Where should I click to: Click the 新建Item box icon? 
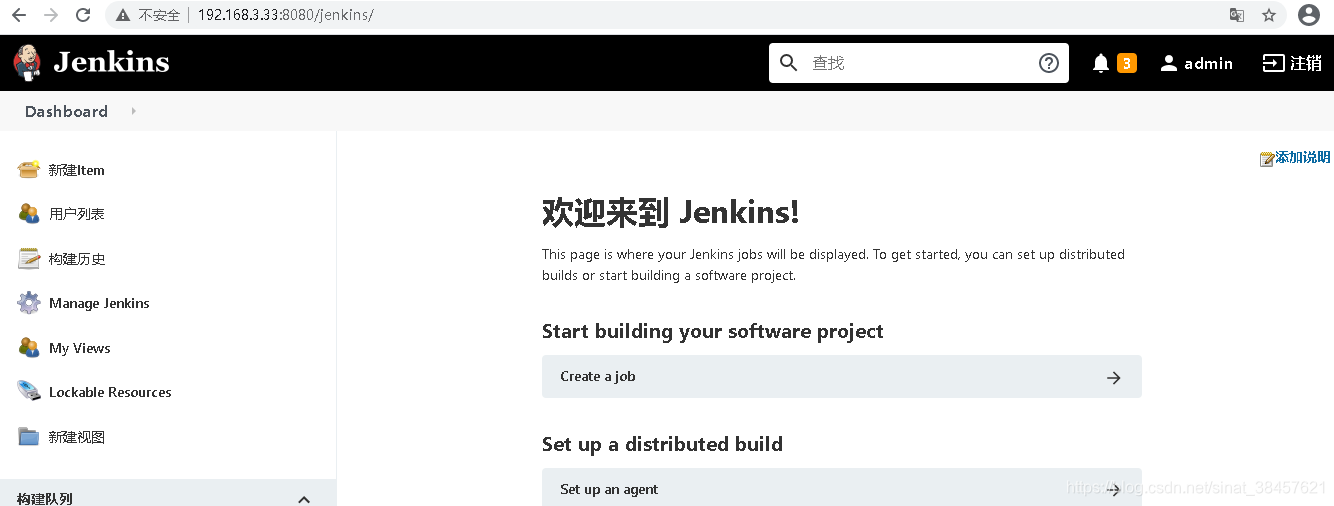click(29, 169)
